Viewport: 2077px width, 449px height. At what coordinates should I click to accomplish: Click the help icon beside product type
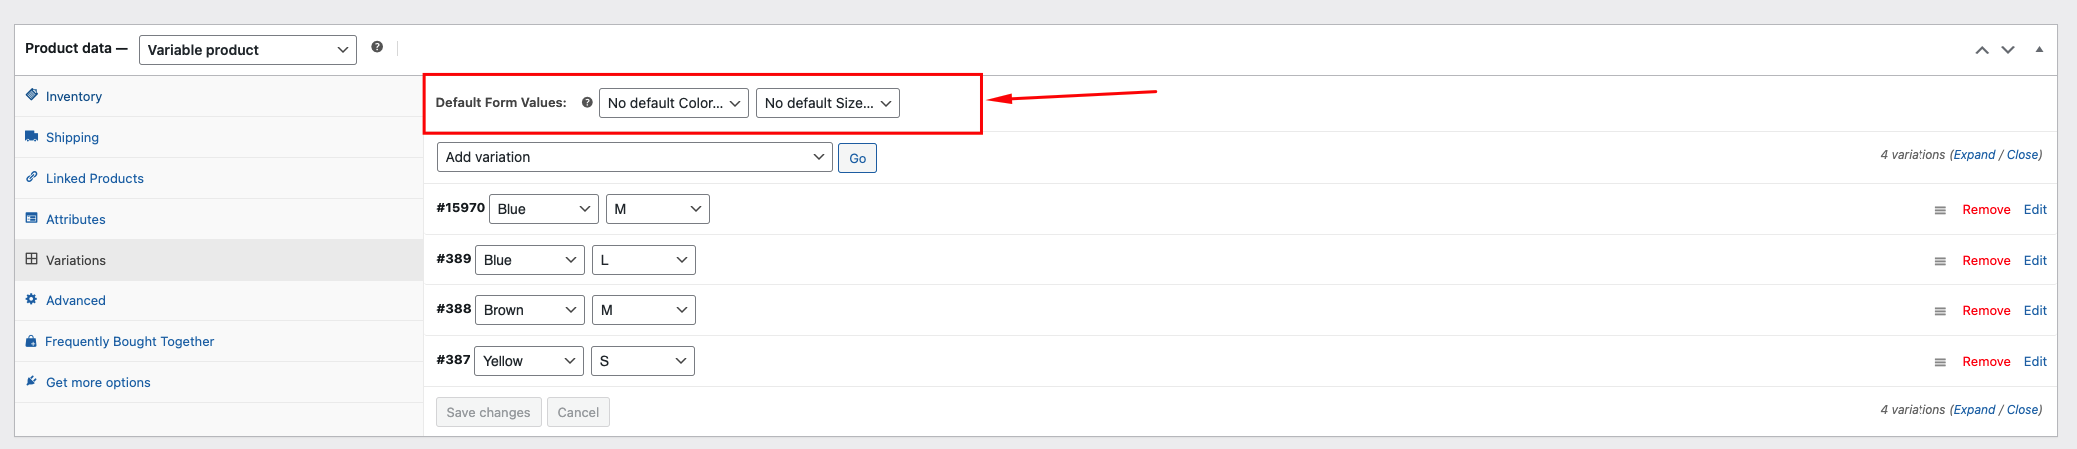pyautogui.click(x=377, y=47)
